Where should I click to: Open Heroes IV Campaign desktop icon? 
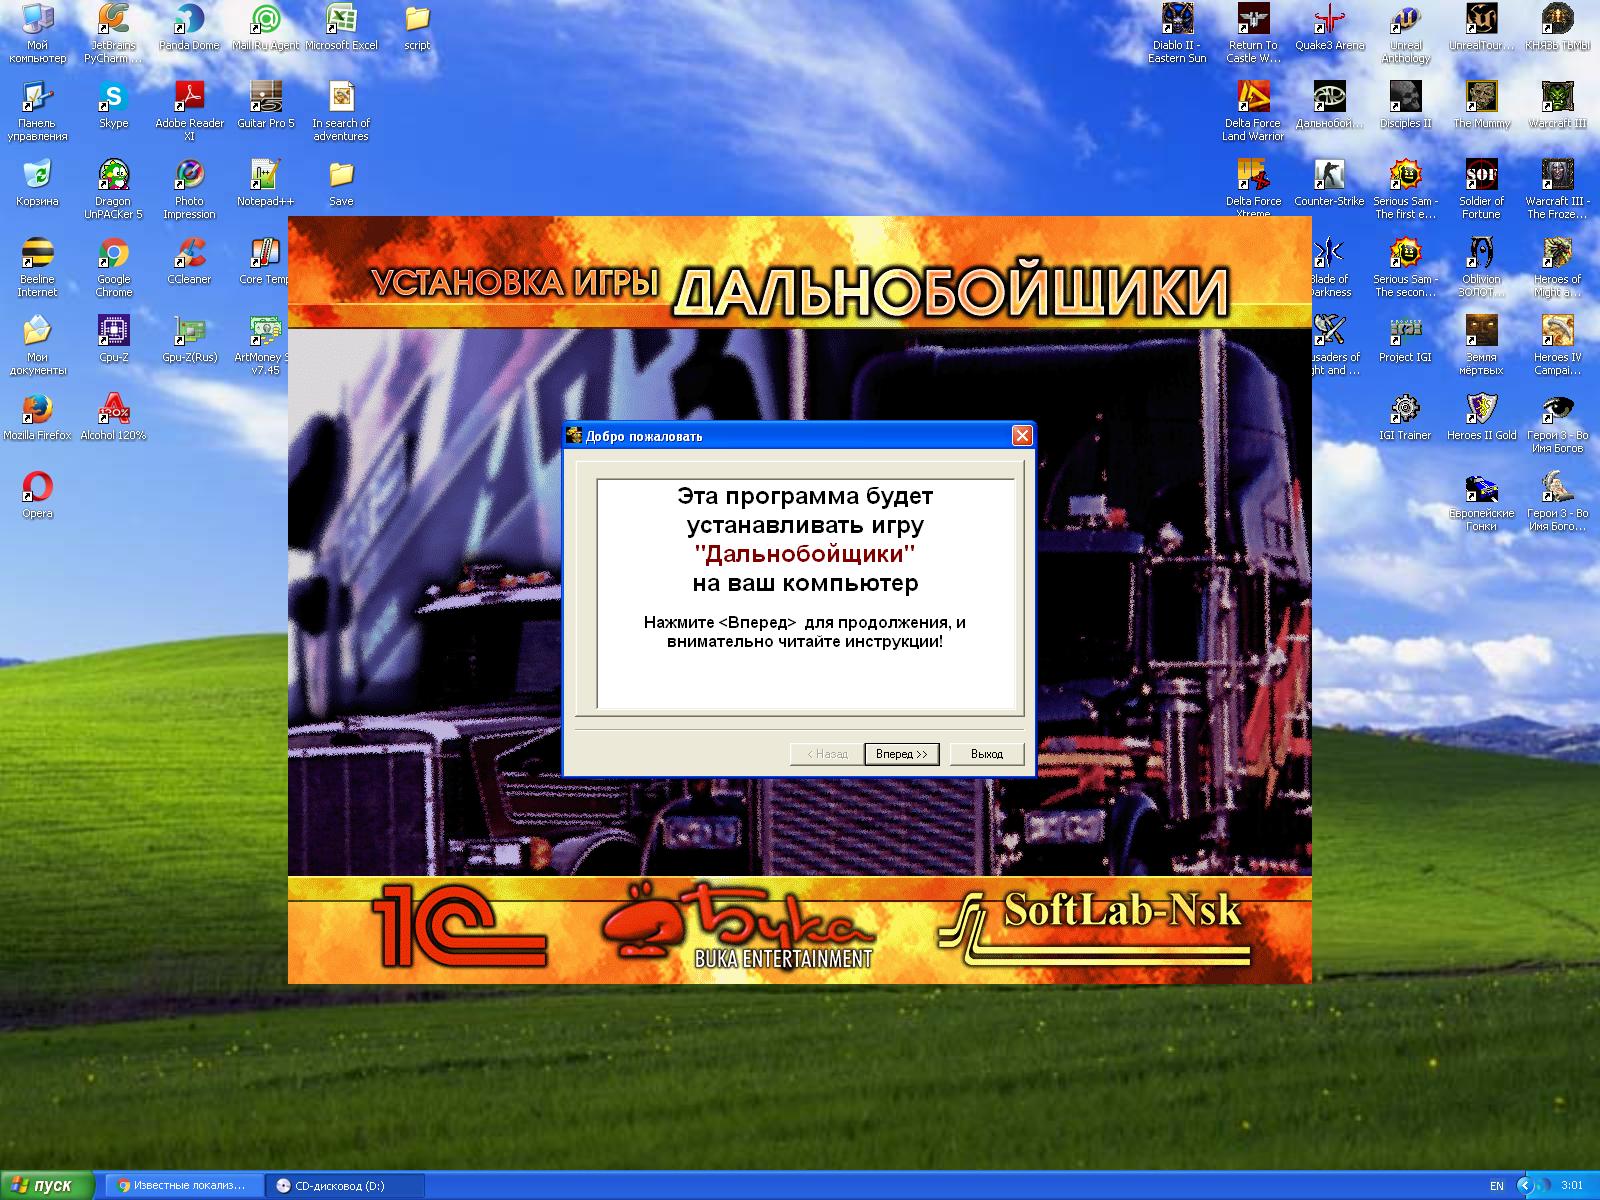click(x=1557, y=345)
